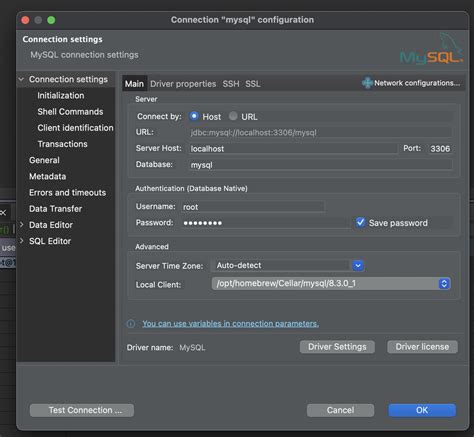Click the Test Connection button

point(82,410)
